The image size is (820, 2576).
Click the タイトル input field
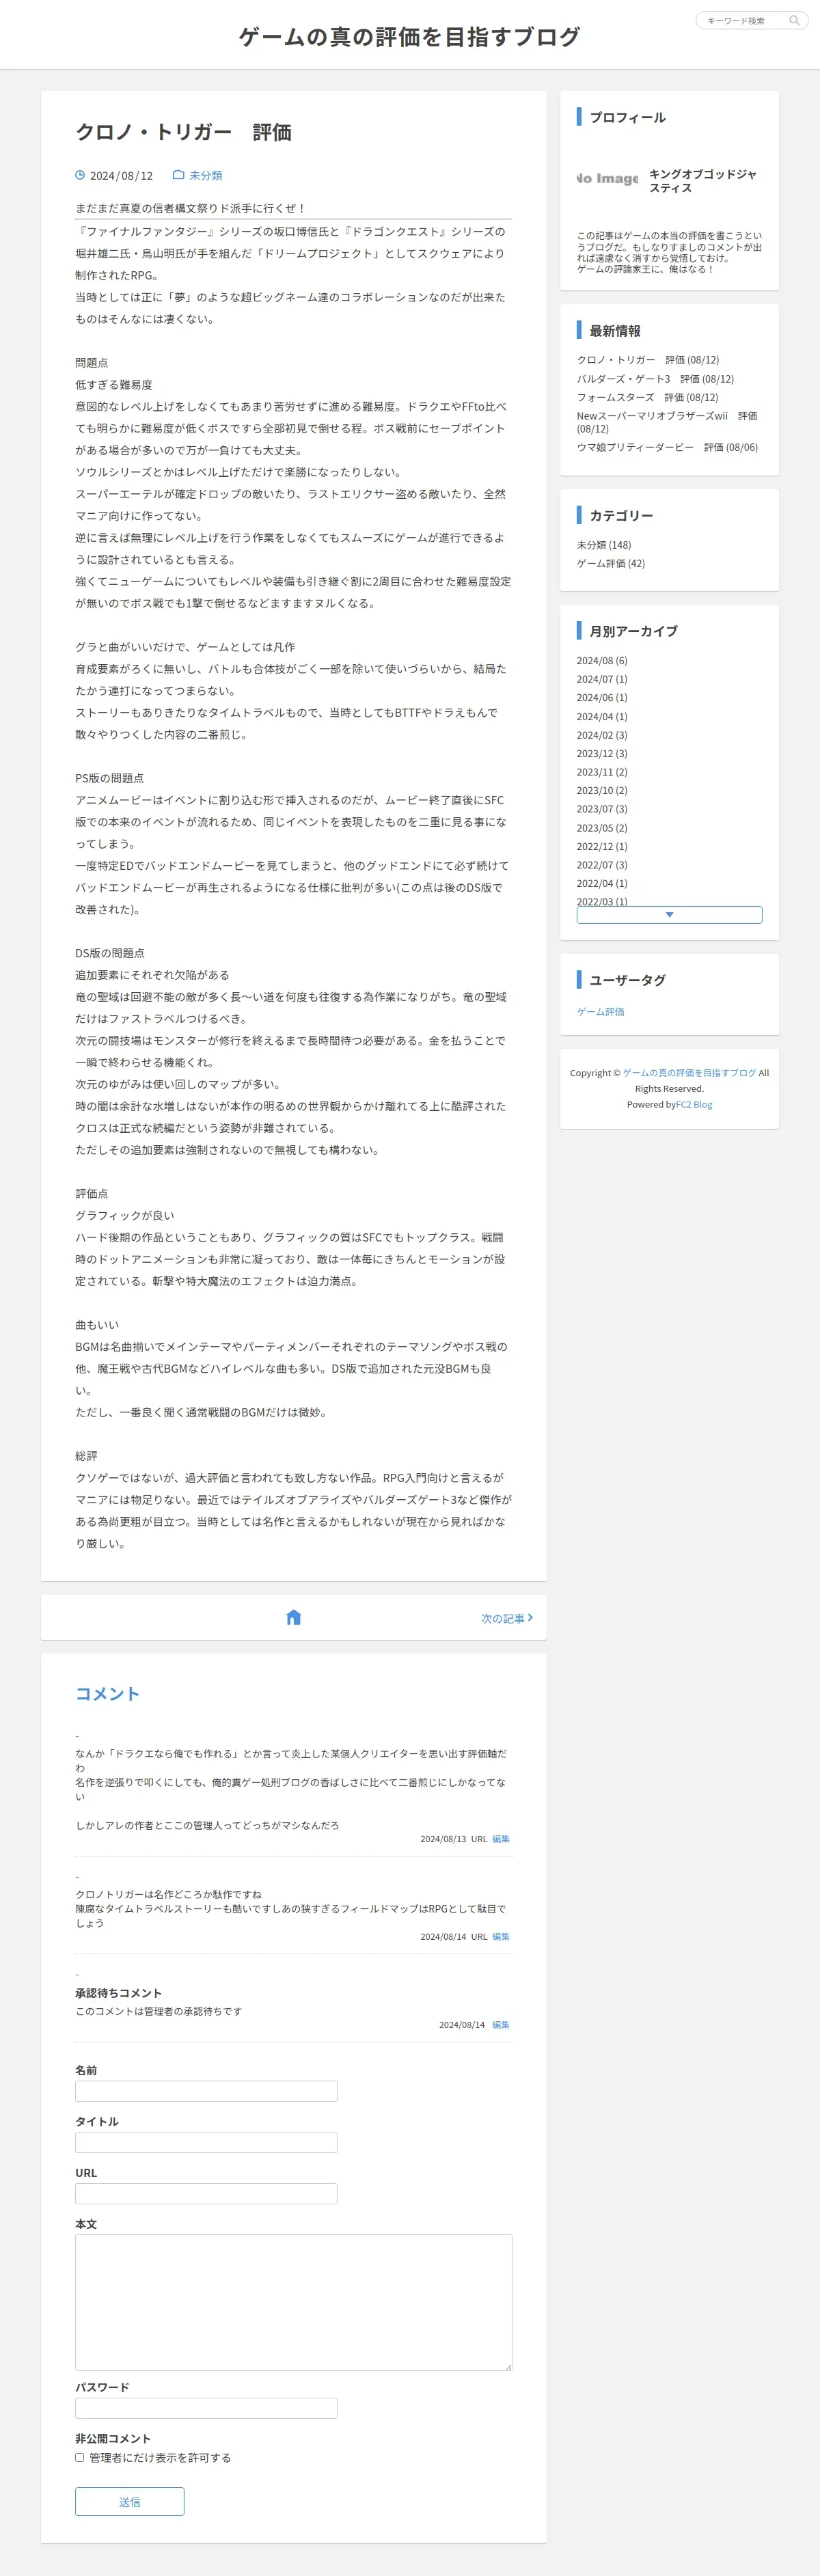206,2142
